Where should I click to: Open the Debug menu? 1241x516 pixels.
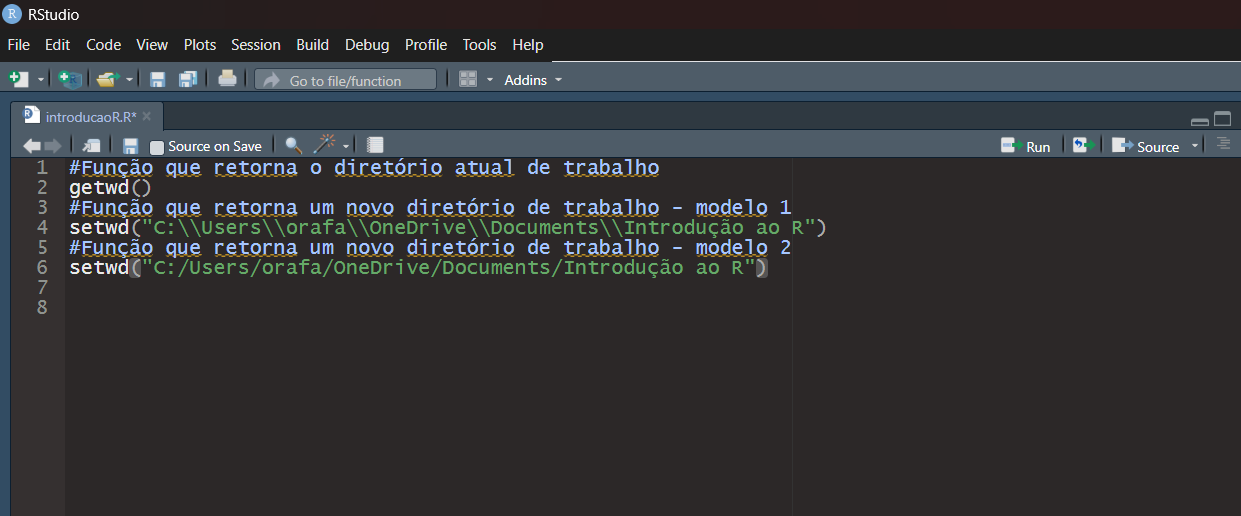[367, 45]
